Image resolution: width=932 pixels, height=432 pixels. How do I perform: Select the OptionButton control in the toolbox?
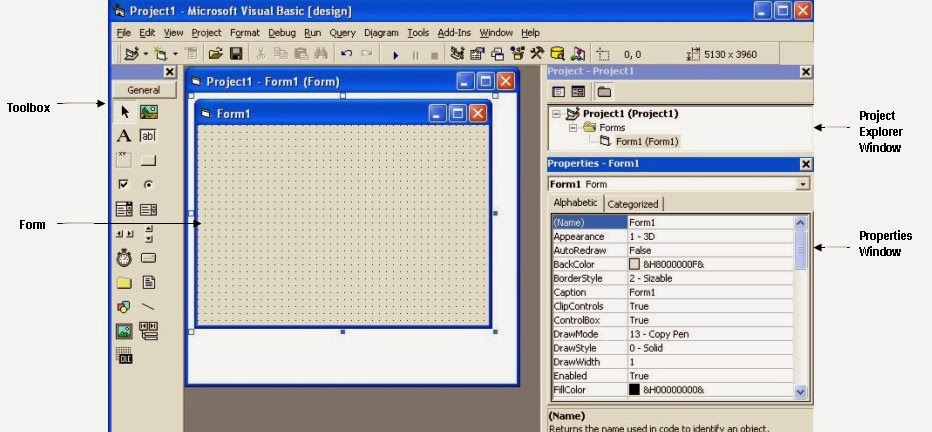point(149,185)
